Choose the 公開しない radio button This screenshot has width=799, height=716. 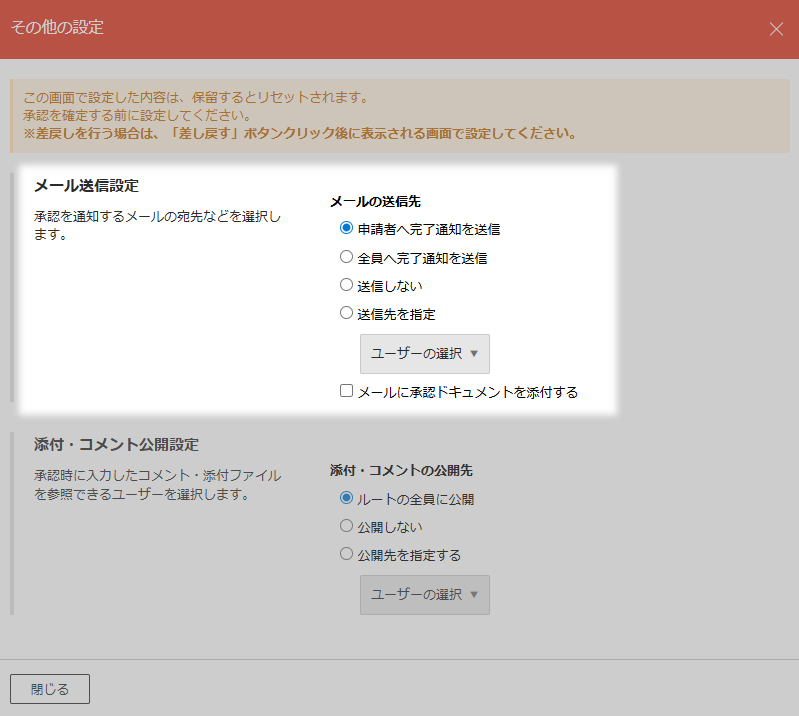(347, 526)
